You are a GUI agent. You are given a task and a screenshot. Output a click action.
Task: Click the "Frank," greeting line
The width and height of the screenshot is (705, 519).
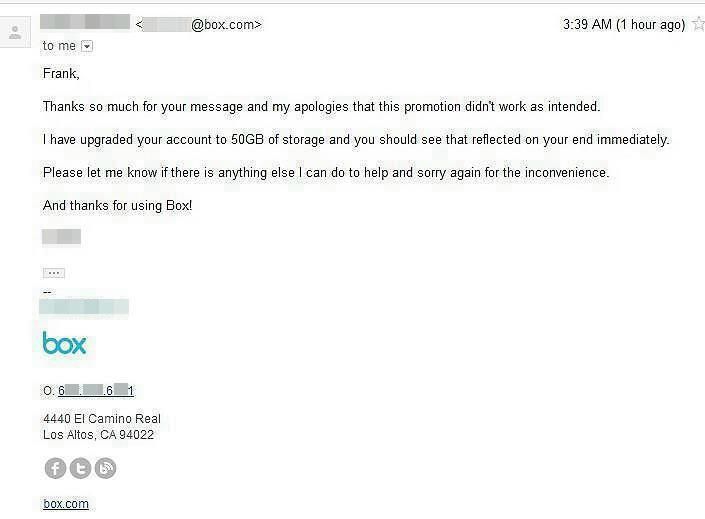coord(61,73)
